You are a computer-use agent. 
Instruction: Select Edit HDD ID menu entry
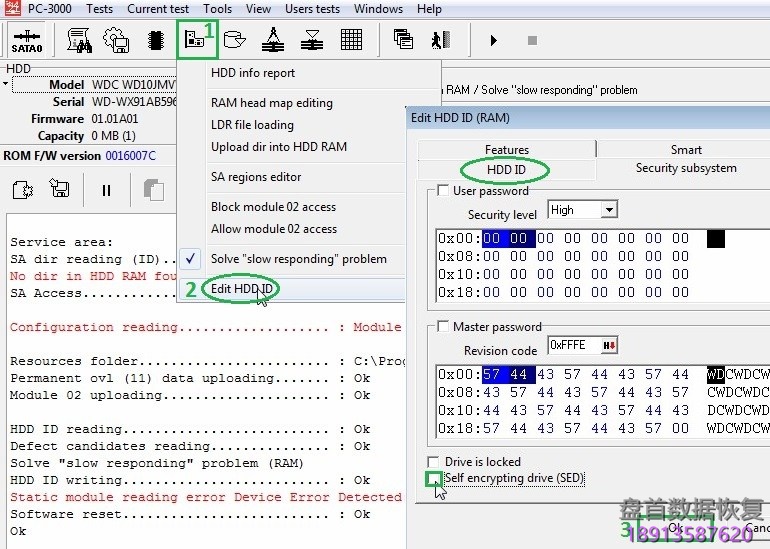tap(243, 289)
